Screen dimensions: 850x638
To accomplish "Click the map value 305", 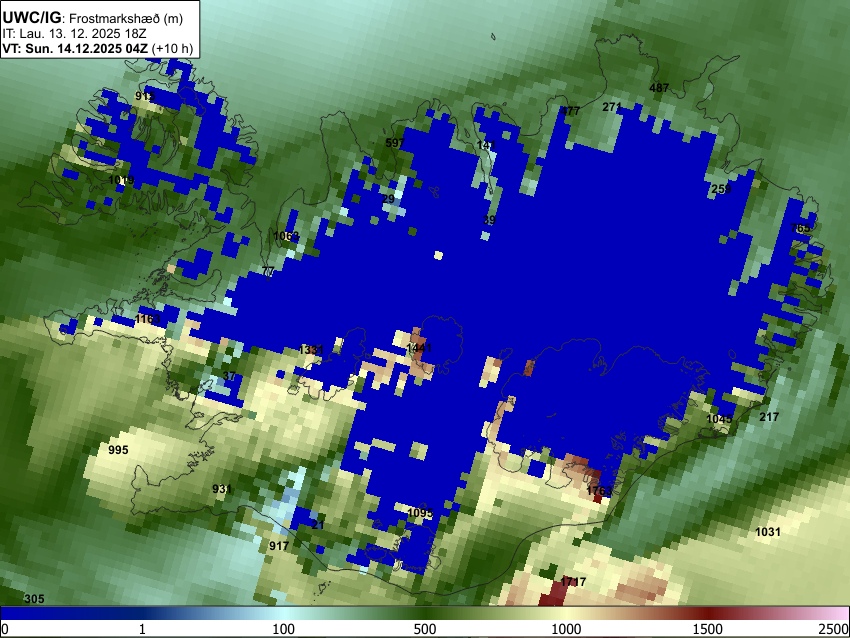I will point(34,599).
